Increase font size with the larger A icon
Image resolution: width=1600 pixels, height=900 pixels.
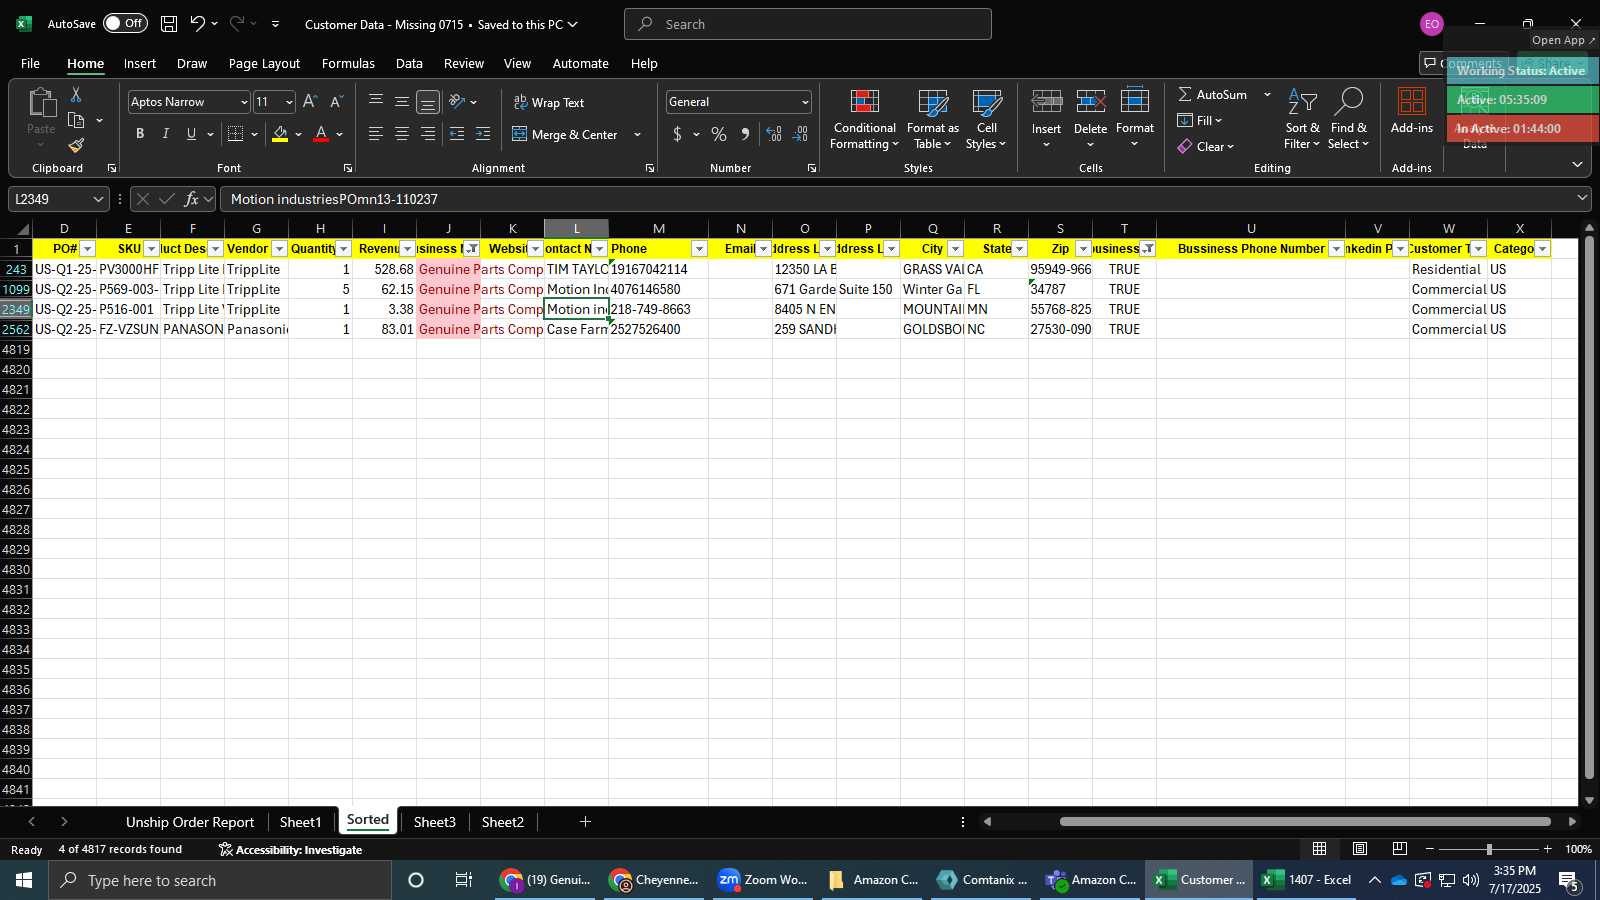tap(310, 102)
